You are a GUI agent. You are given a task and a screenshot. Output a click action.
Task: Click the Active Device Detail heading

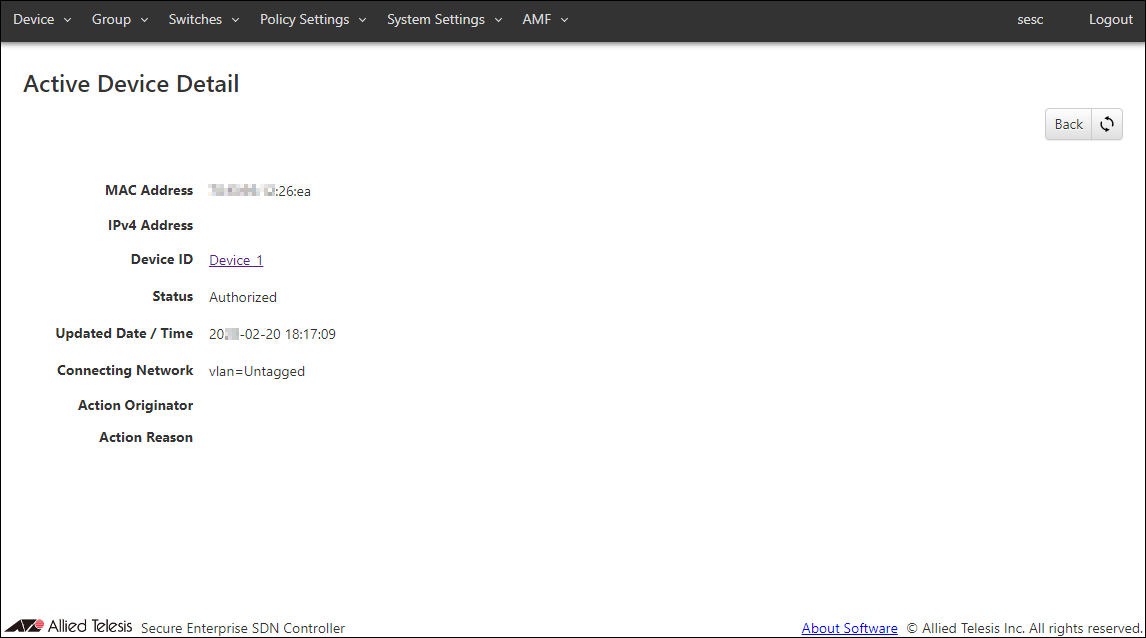click(131, 84)
